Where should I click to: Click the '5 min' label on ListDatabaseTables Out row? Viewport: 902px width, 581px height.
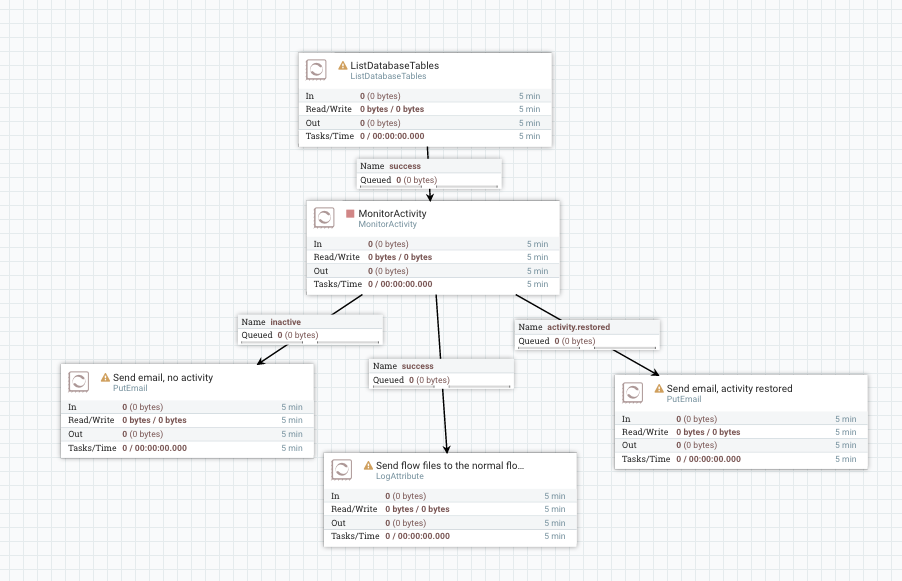click(x=529, y=123)
